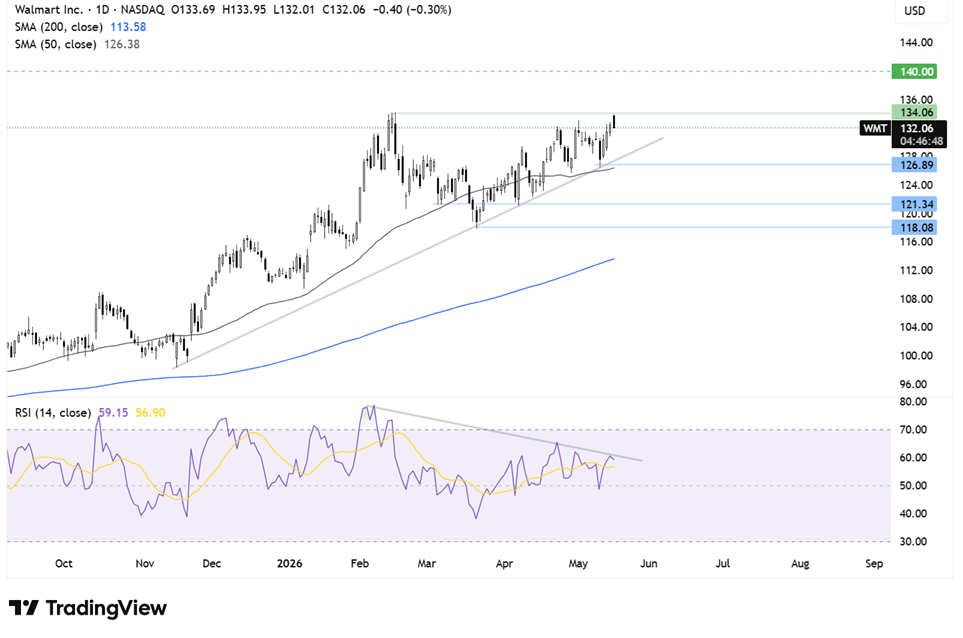Click the 2026 date axis label

(x=290, y=563)
